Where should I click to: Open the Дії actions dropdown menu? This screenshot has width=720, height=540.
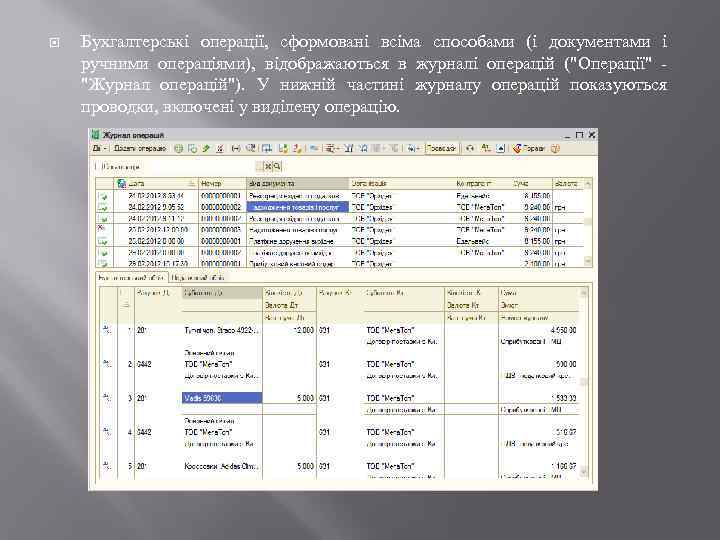click(x=99, y=148)
